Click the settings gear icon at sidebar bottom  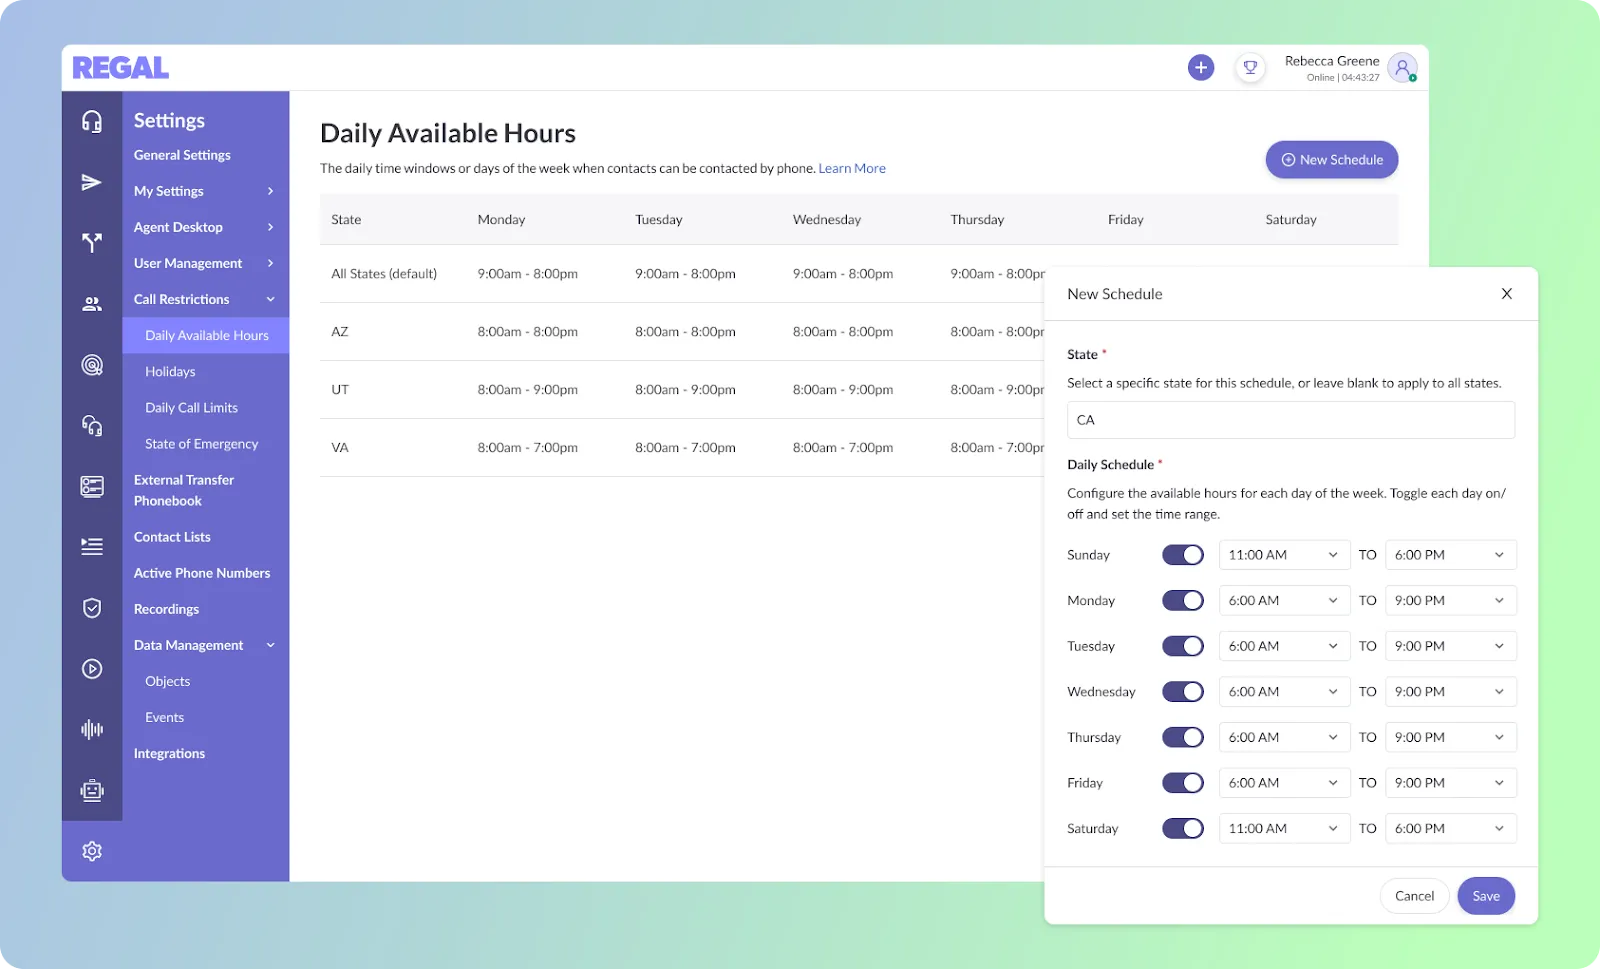coord(92,851)
